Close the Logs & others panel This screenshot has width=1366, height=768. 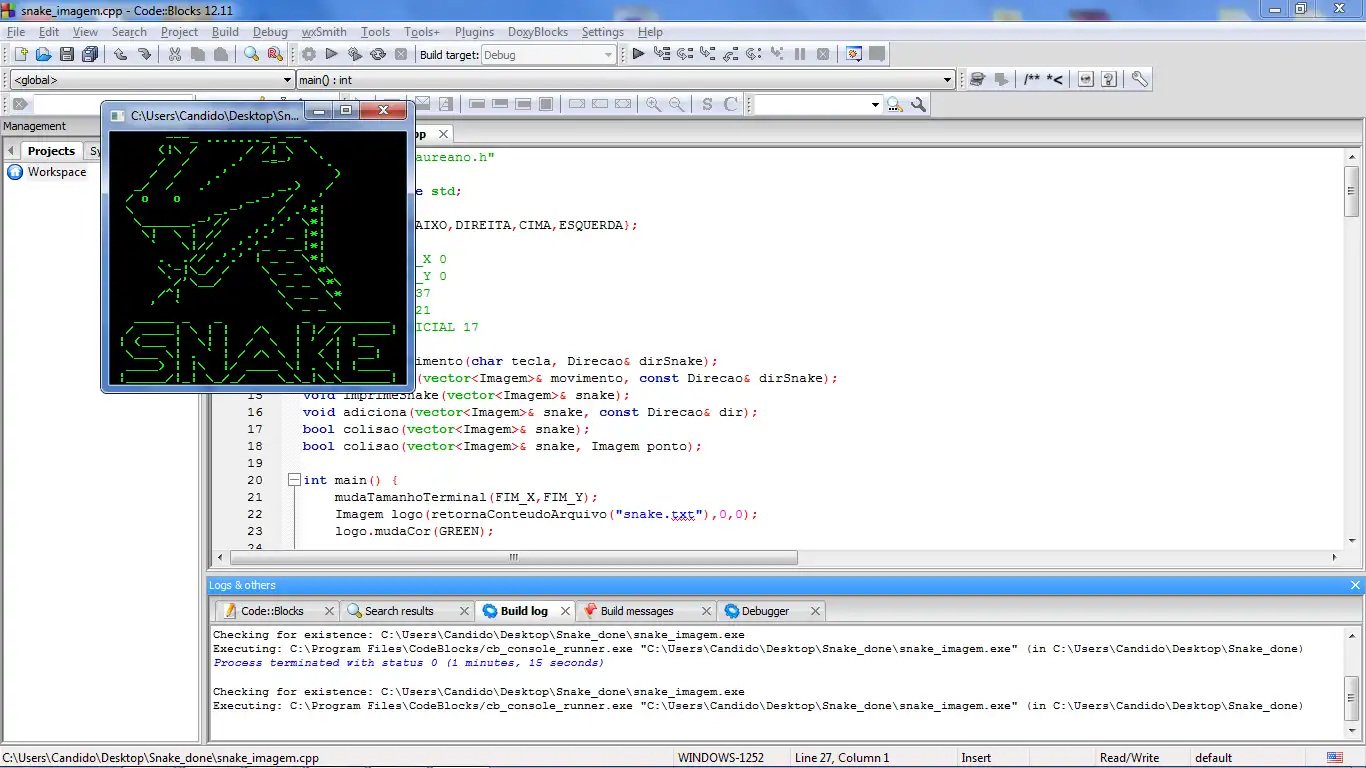(x=1355, y=585)
